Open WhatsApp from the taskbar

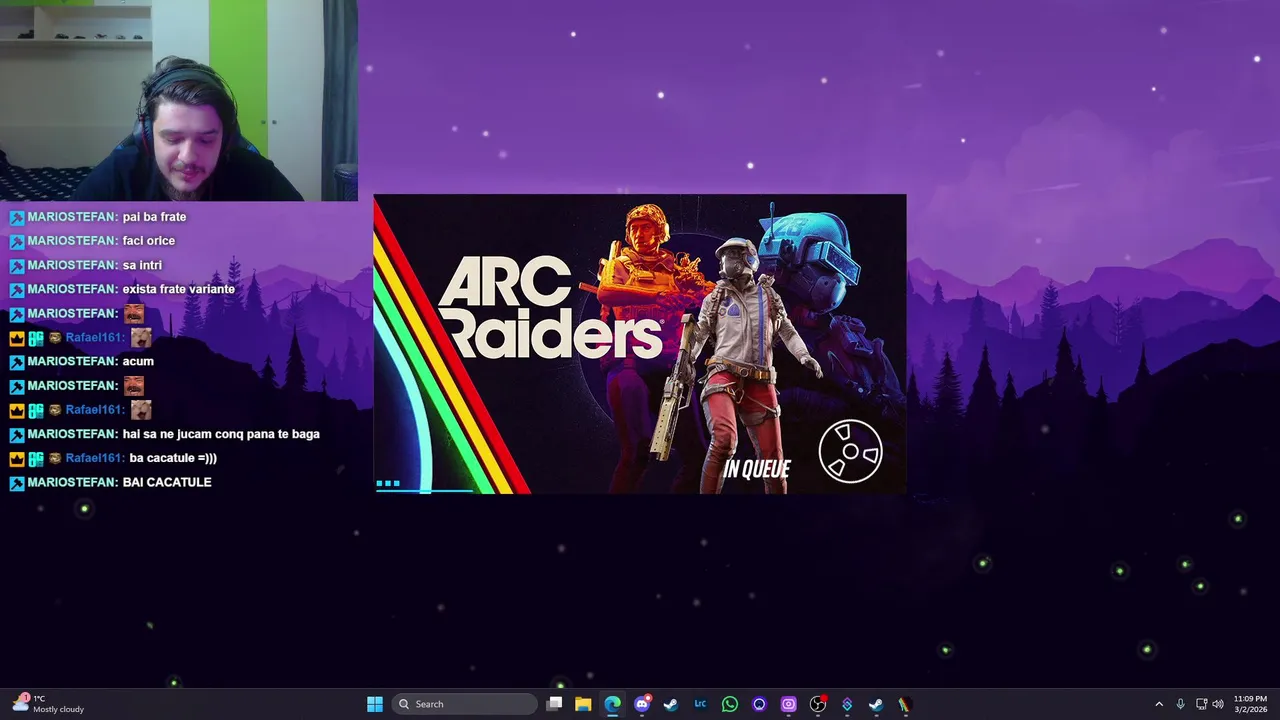click(729, 704)
